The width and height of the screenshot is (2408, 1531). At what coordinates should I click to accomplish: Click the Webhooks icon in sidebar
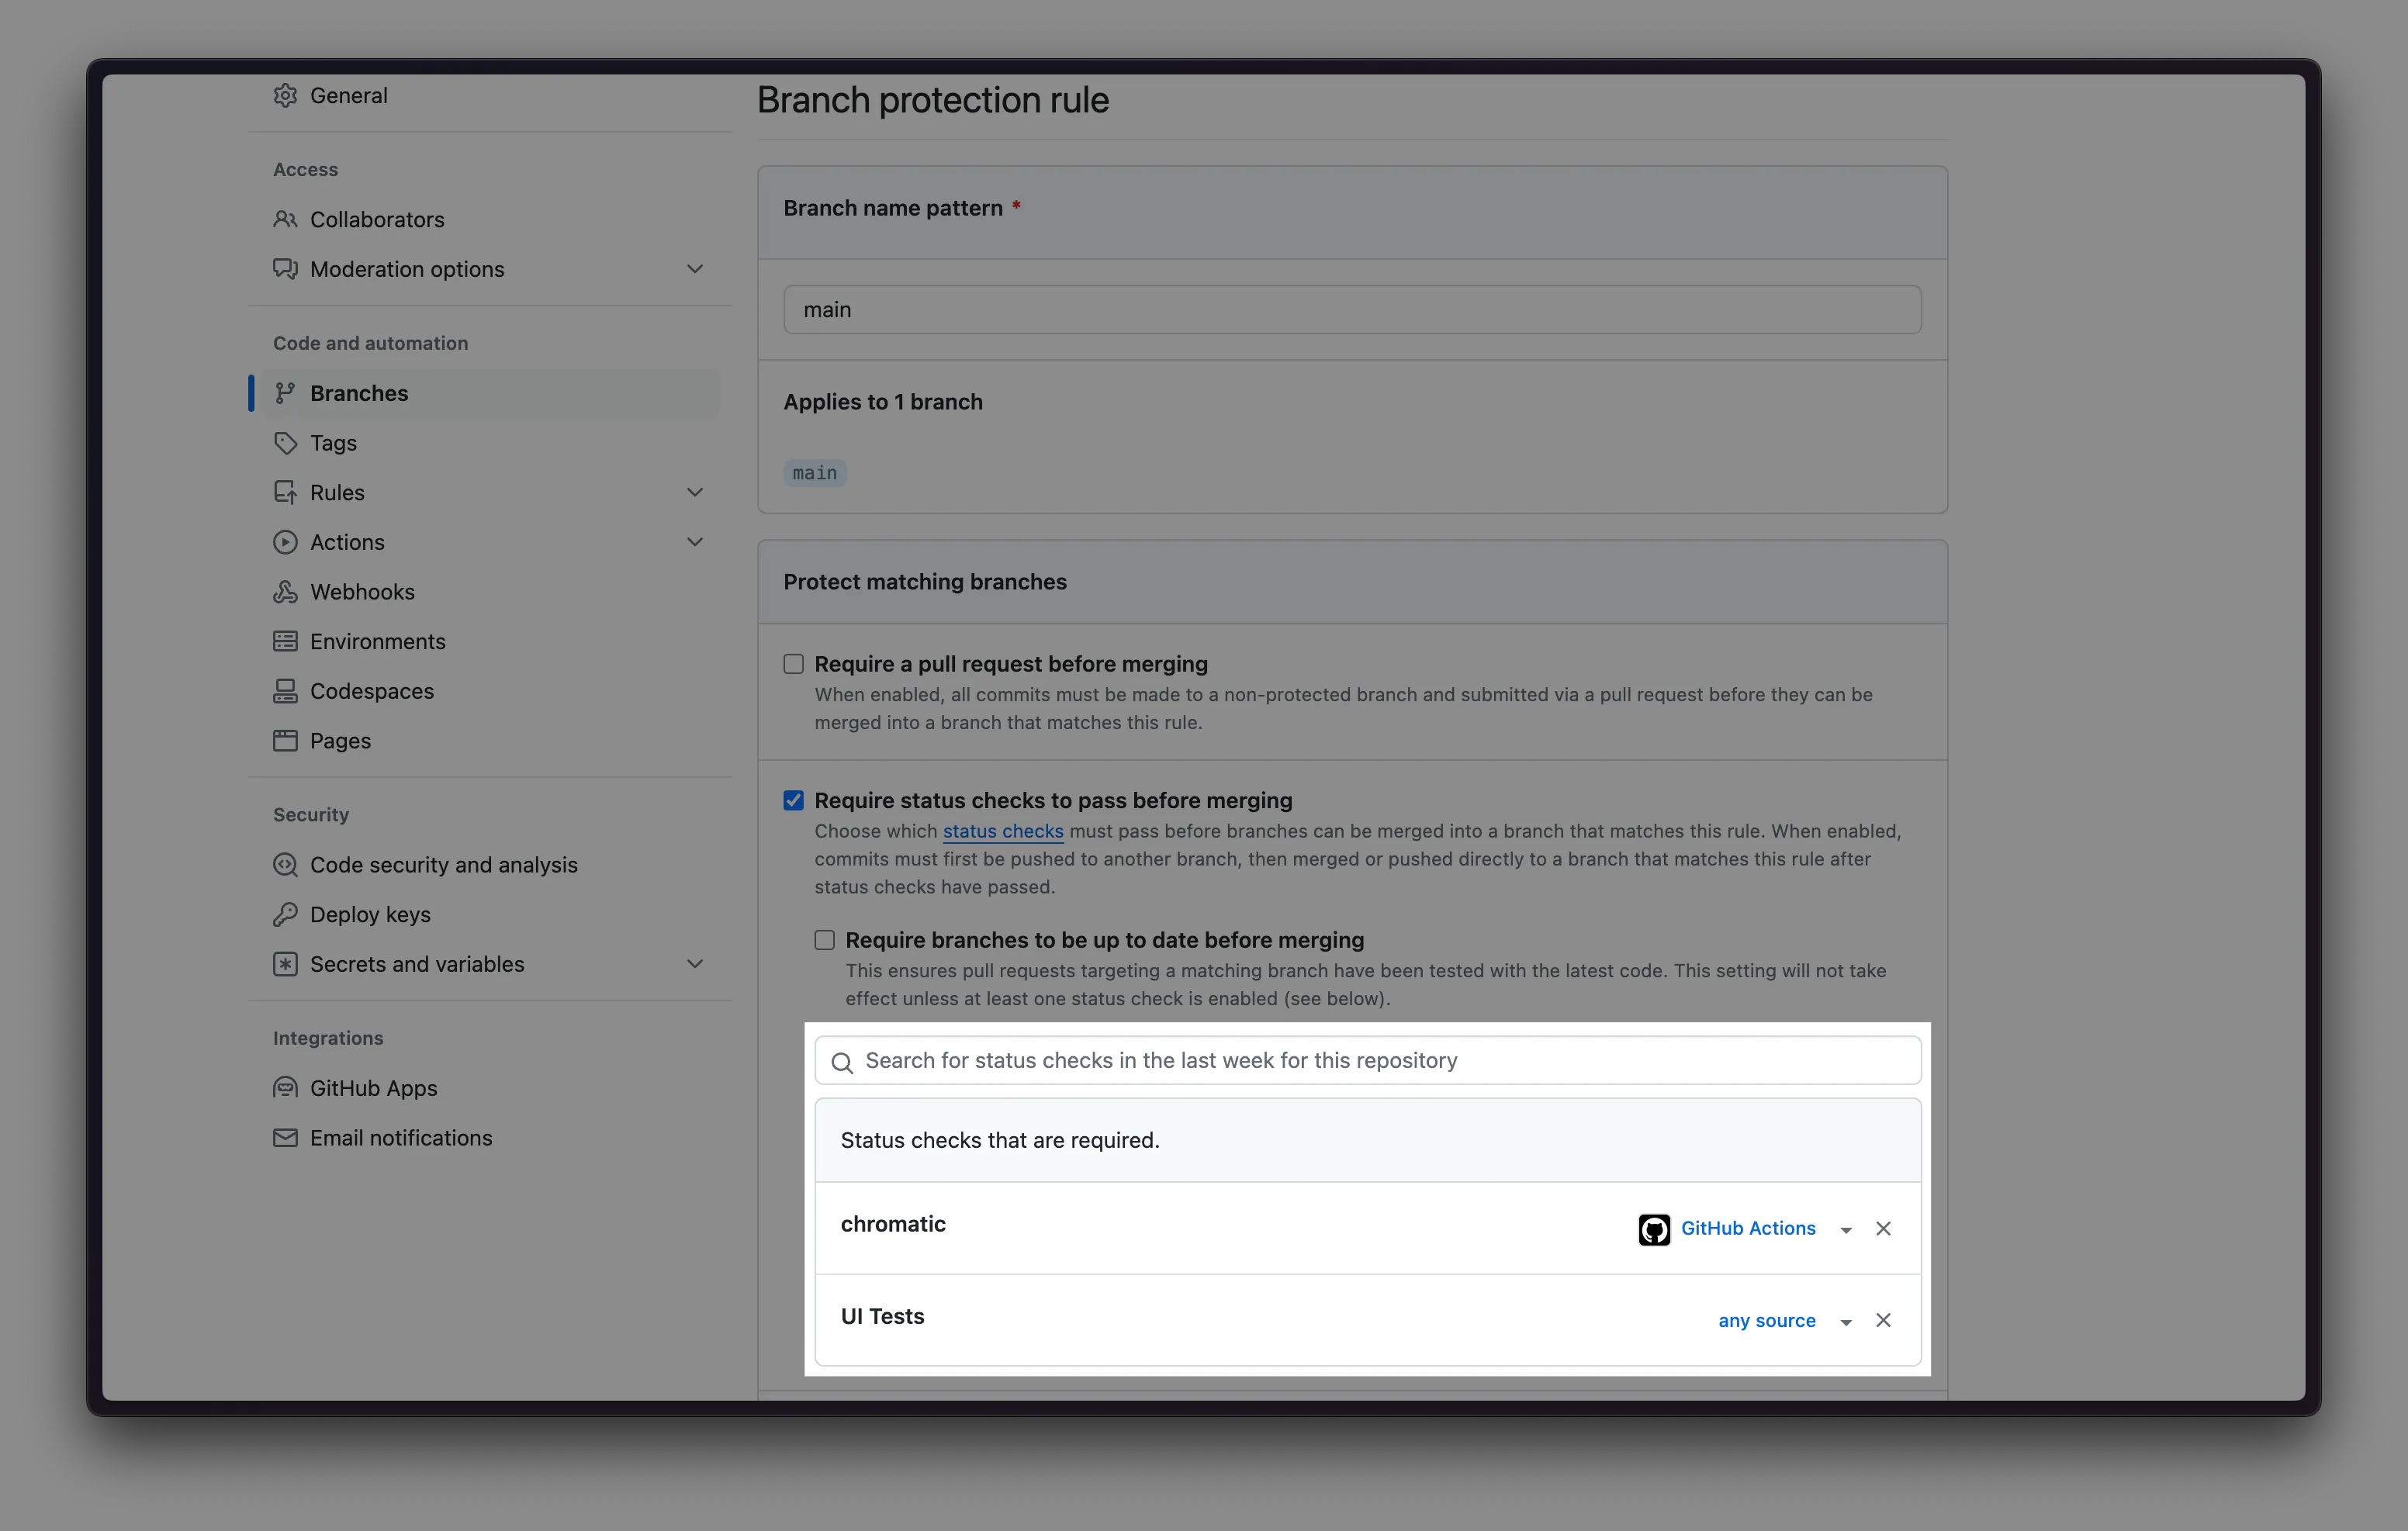point(285,592)
